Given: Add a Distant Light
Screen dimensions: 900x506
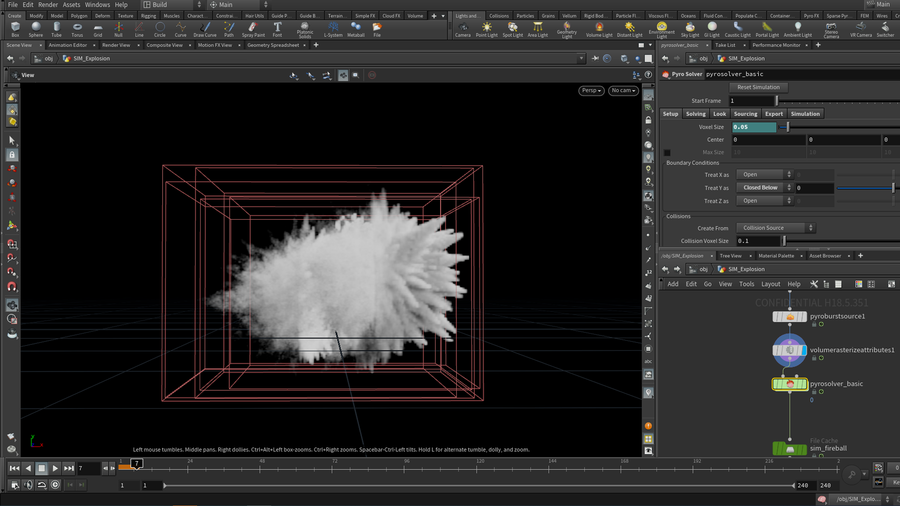Looking at the screenshot, I should (x=630, y=29).
